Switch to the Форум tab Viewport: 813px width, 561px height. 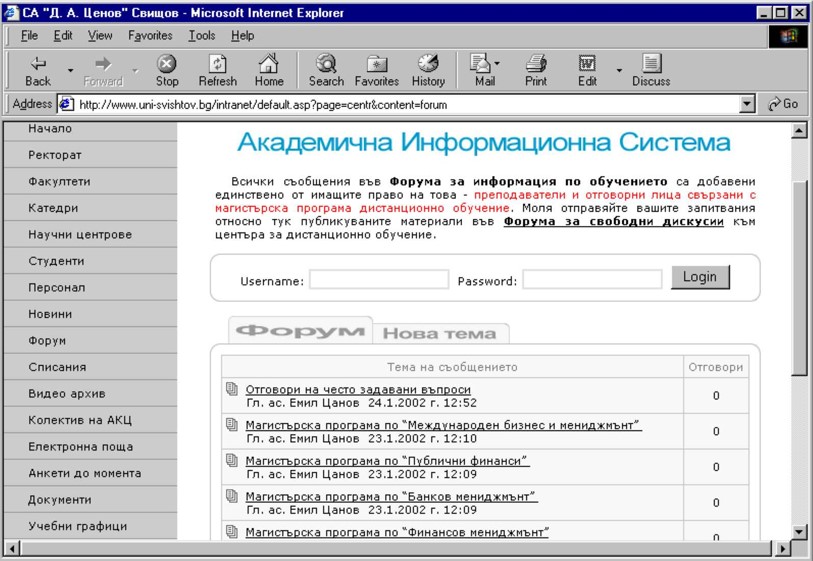tap(300, 331)
